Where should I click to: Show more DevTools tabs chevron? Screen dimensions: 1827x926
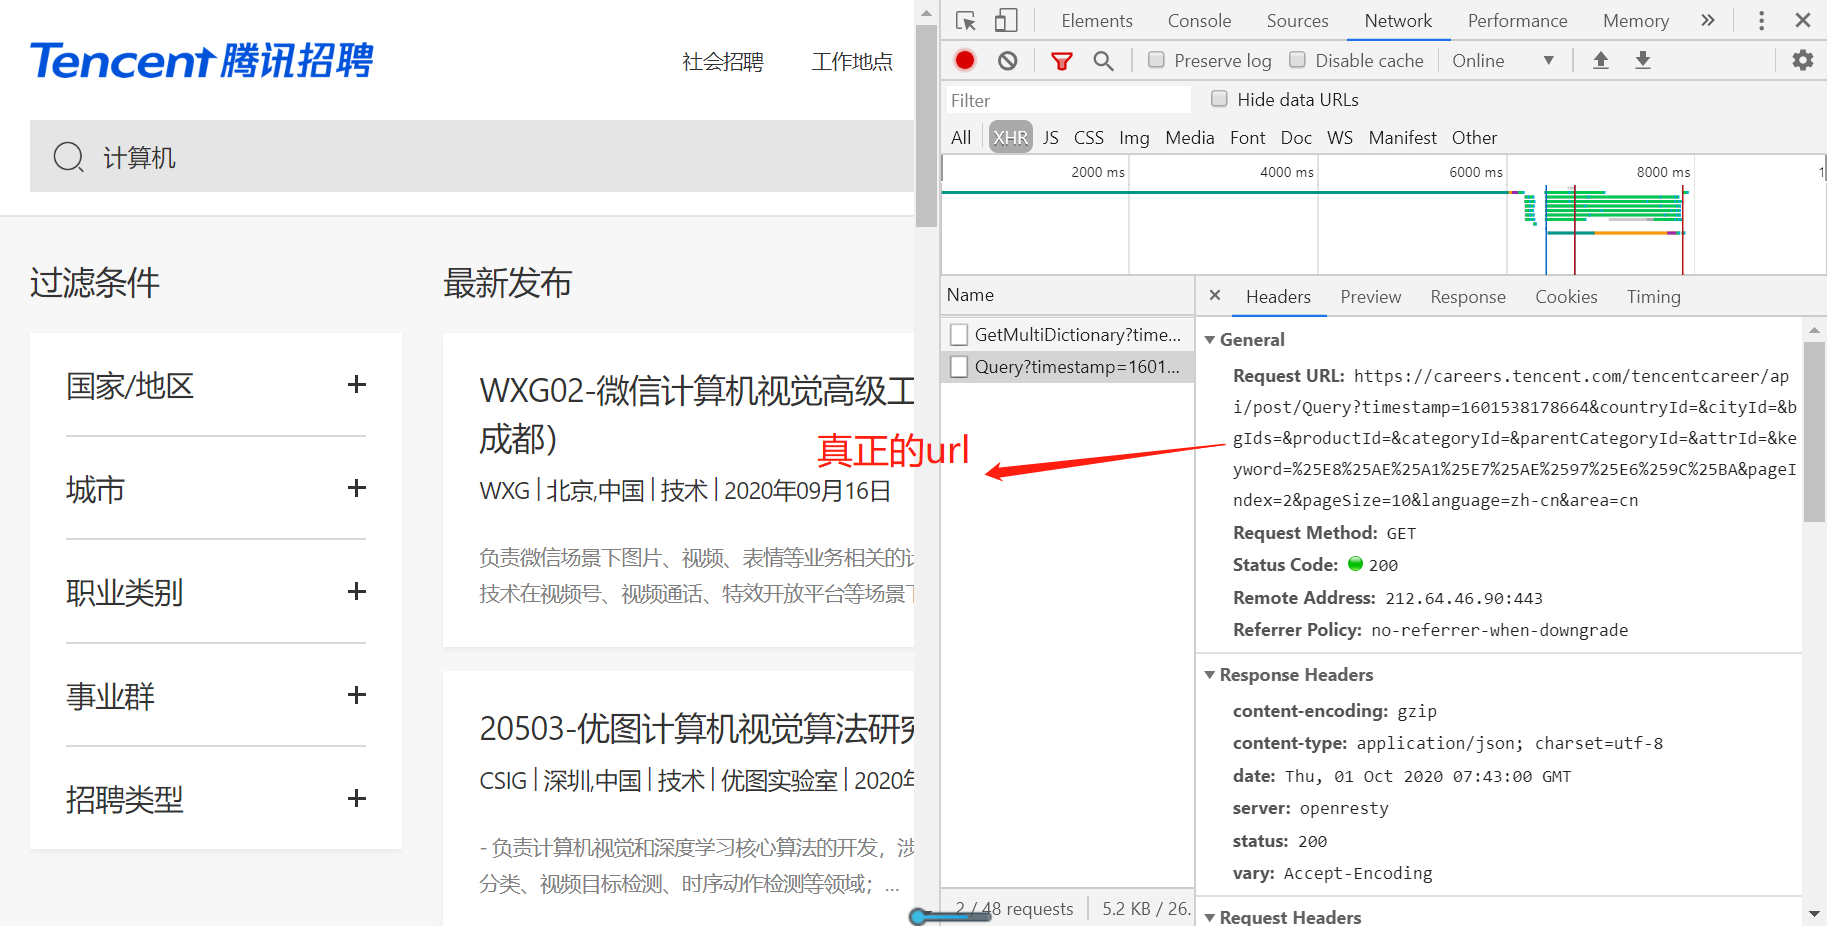1708,20
